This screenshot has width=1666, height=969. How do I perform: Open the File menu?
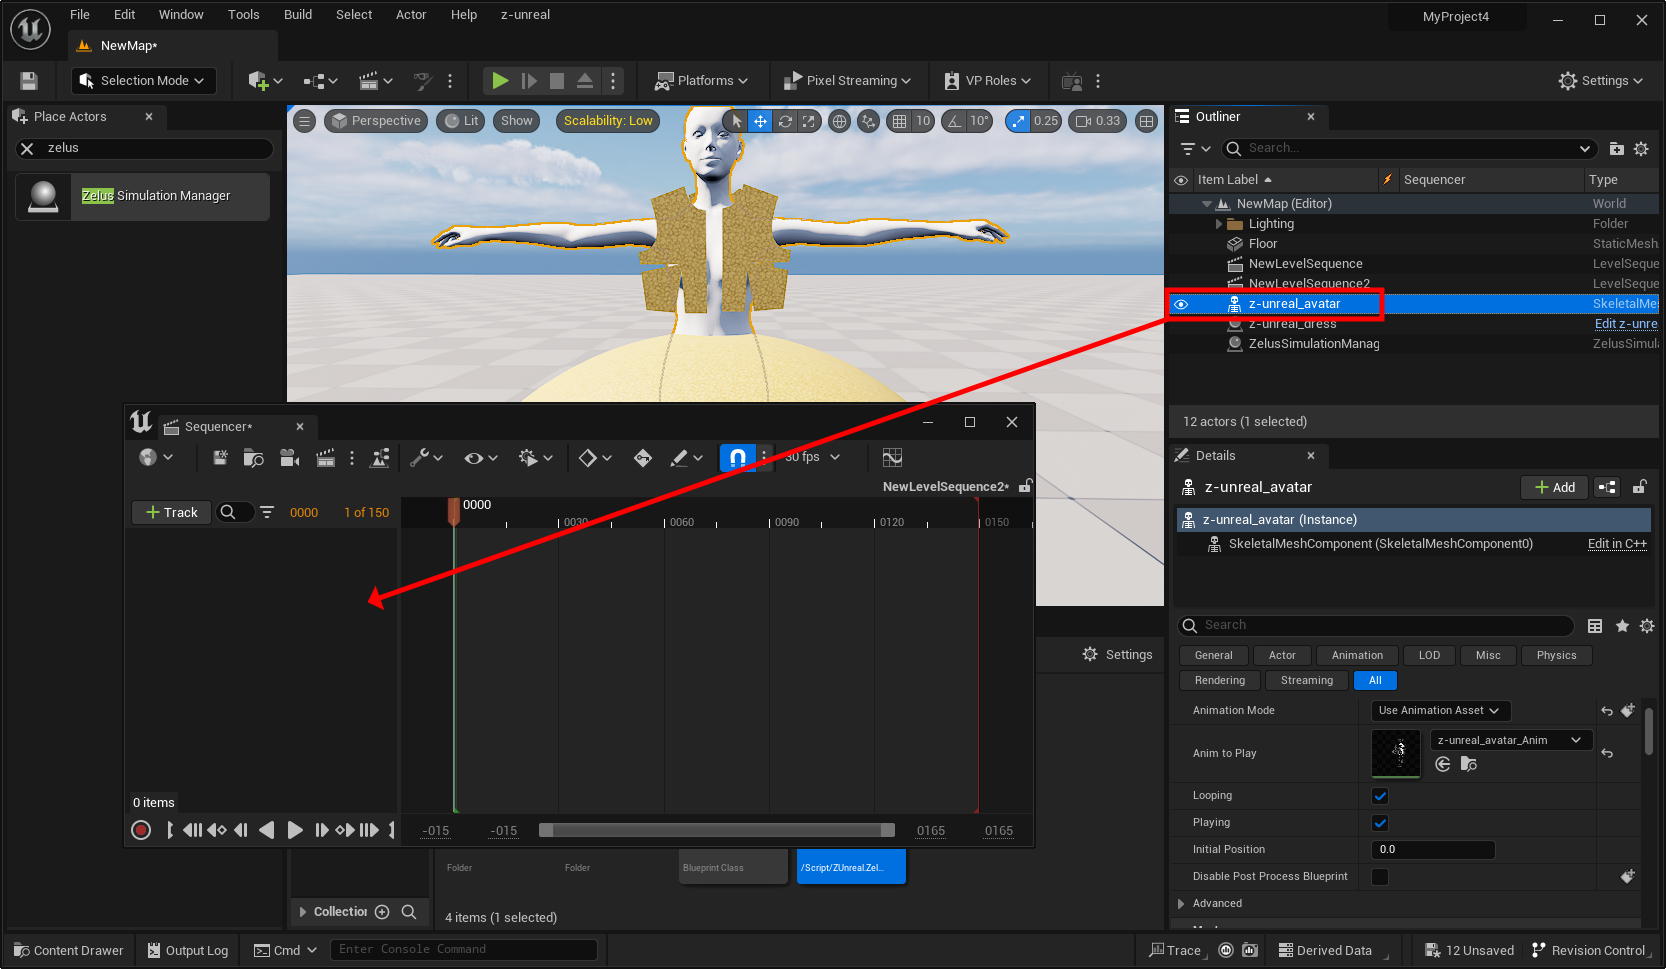tap(80, 15)
